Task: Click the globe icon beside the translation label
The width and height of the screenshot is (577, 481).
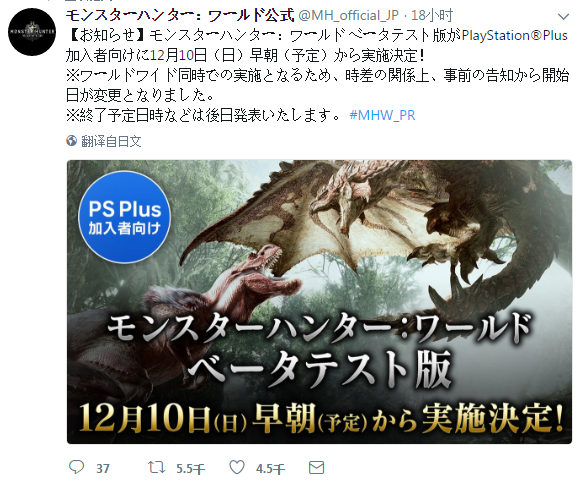Action: click(x=71, y=141)
